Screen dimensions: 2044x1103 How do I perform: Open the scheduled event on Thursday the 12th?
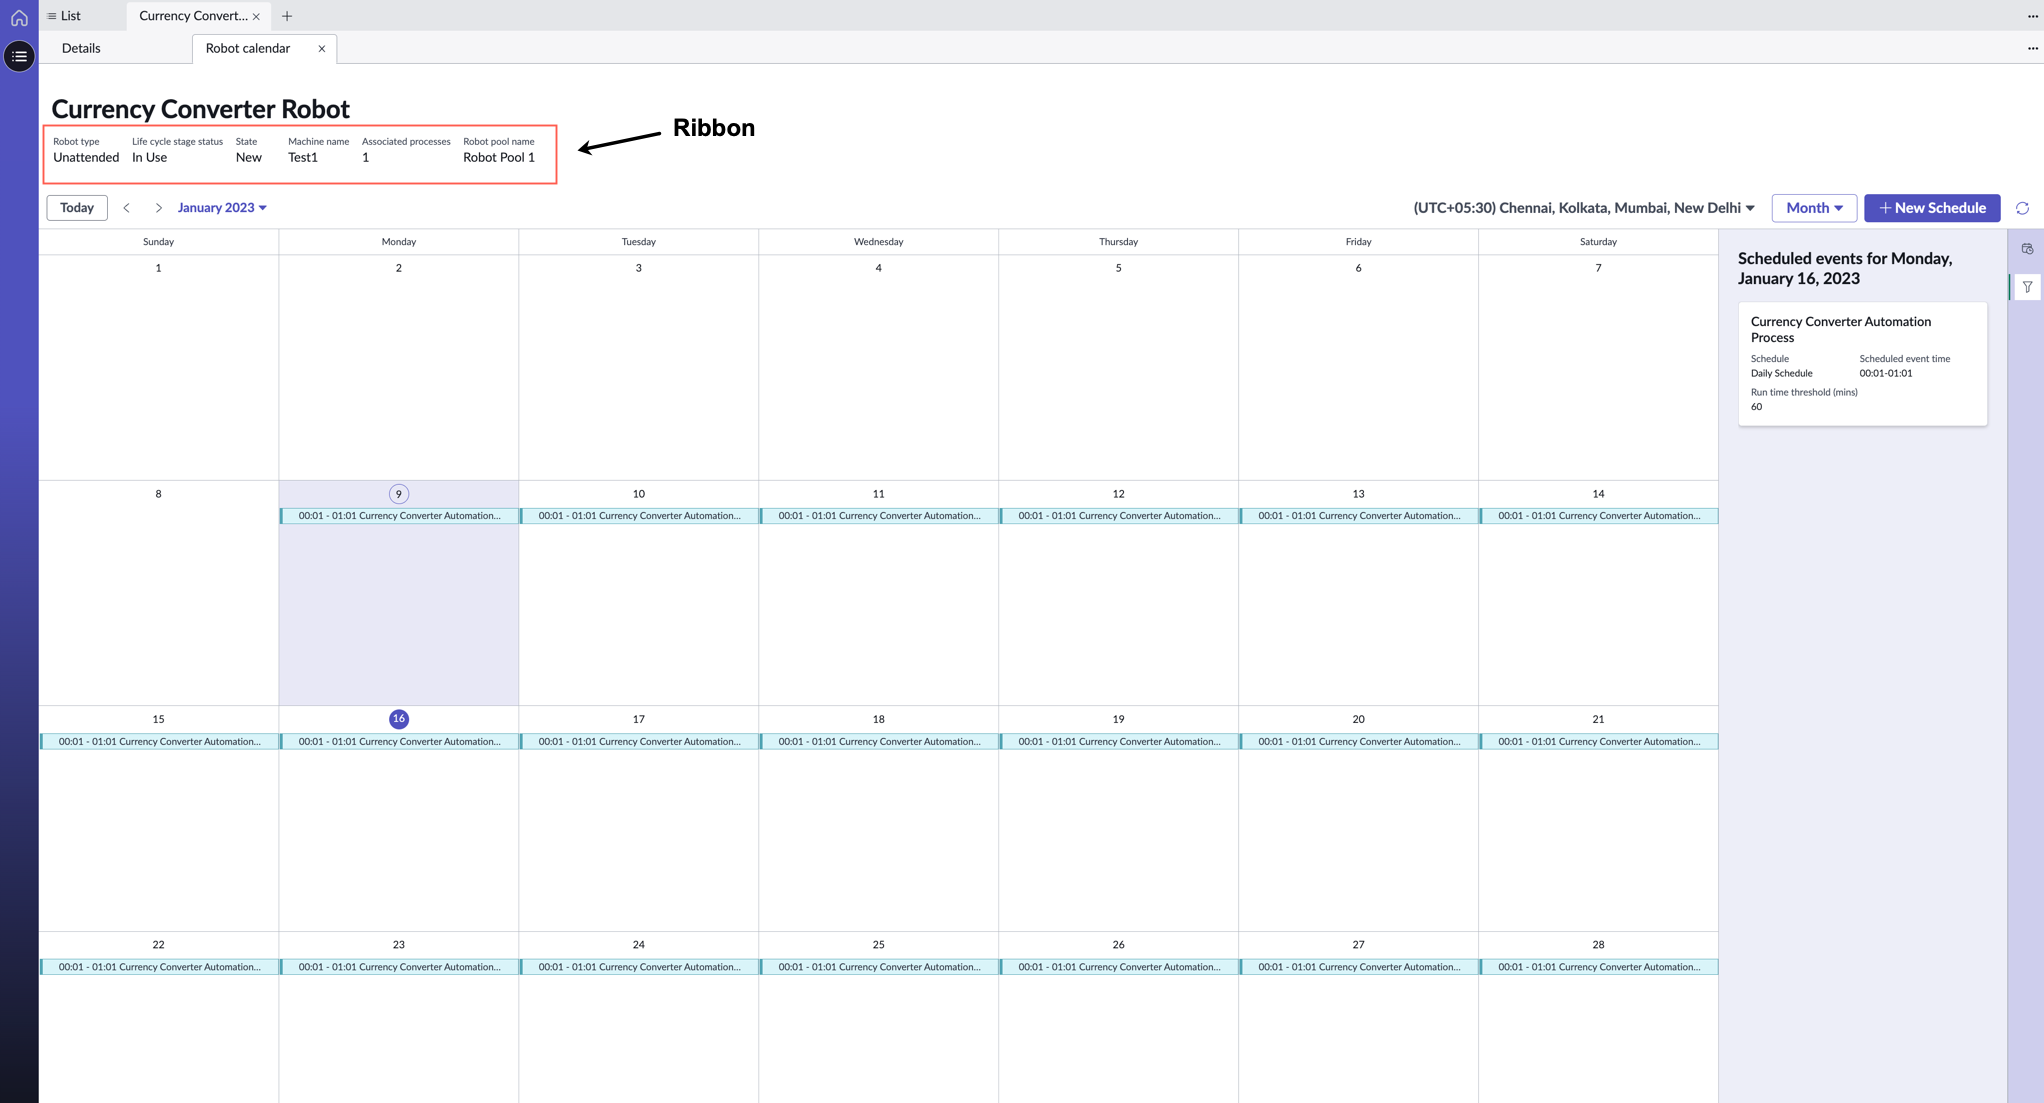(x=1119, y=516)
